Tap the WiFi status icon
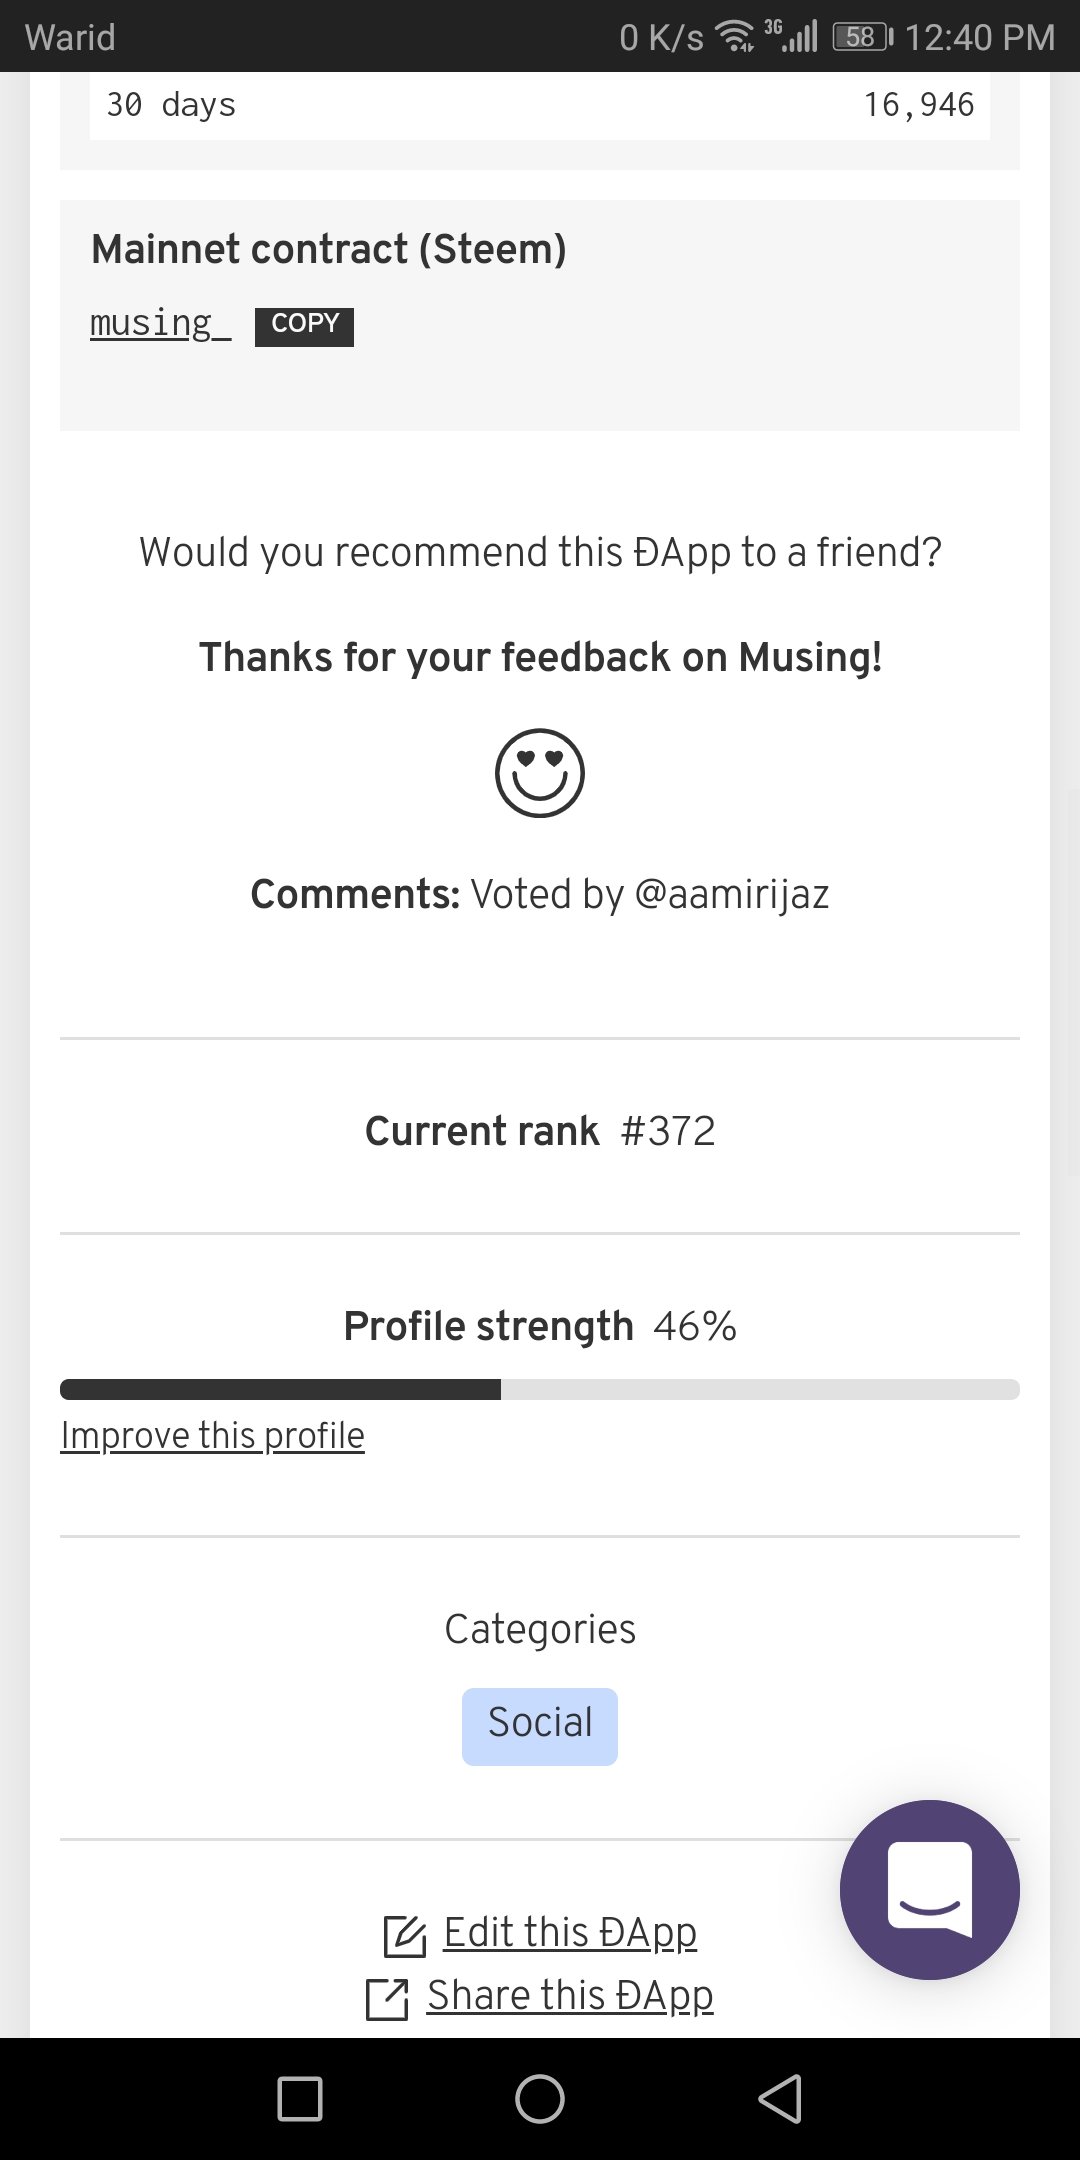 pos(737,38)
